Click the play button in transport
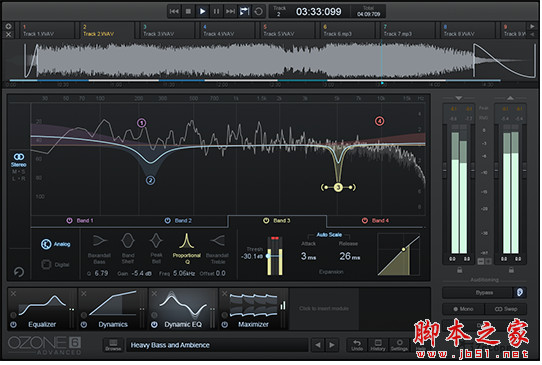Image resolution: width=542 pixels, height=365 pixels. (202, 11)
